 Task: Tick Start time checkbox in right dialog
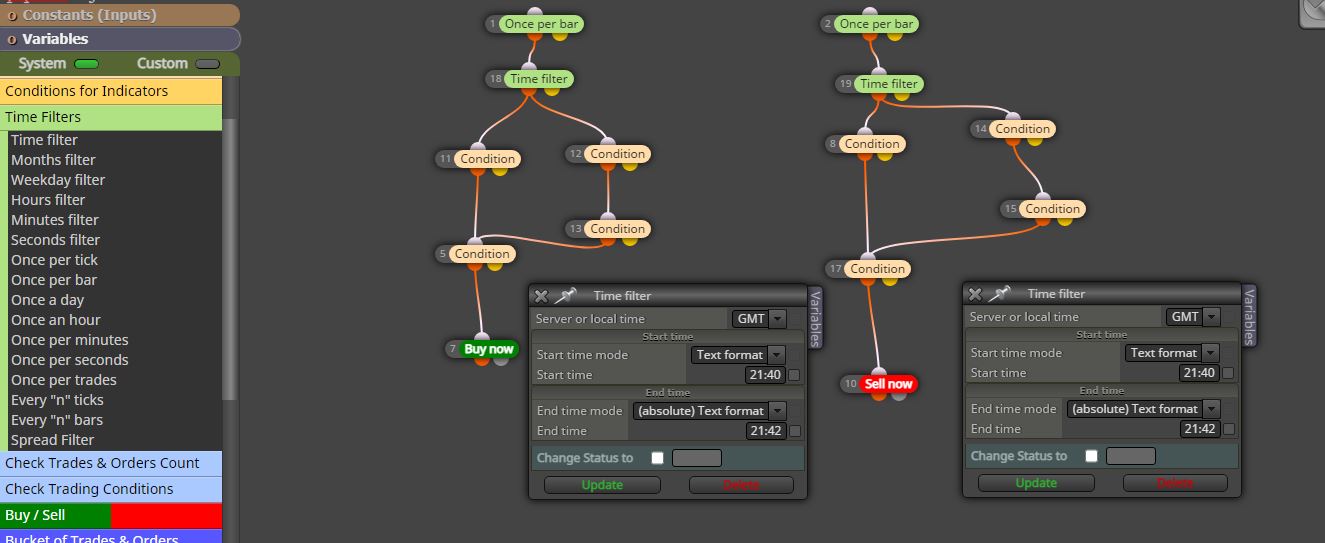[1228, 373]
